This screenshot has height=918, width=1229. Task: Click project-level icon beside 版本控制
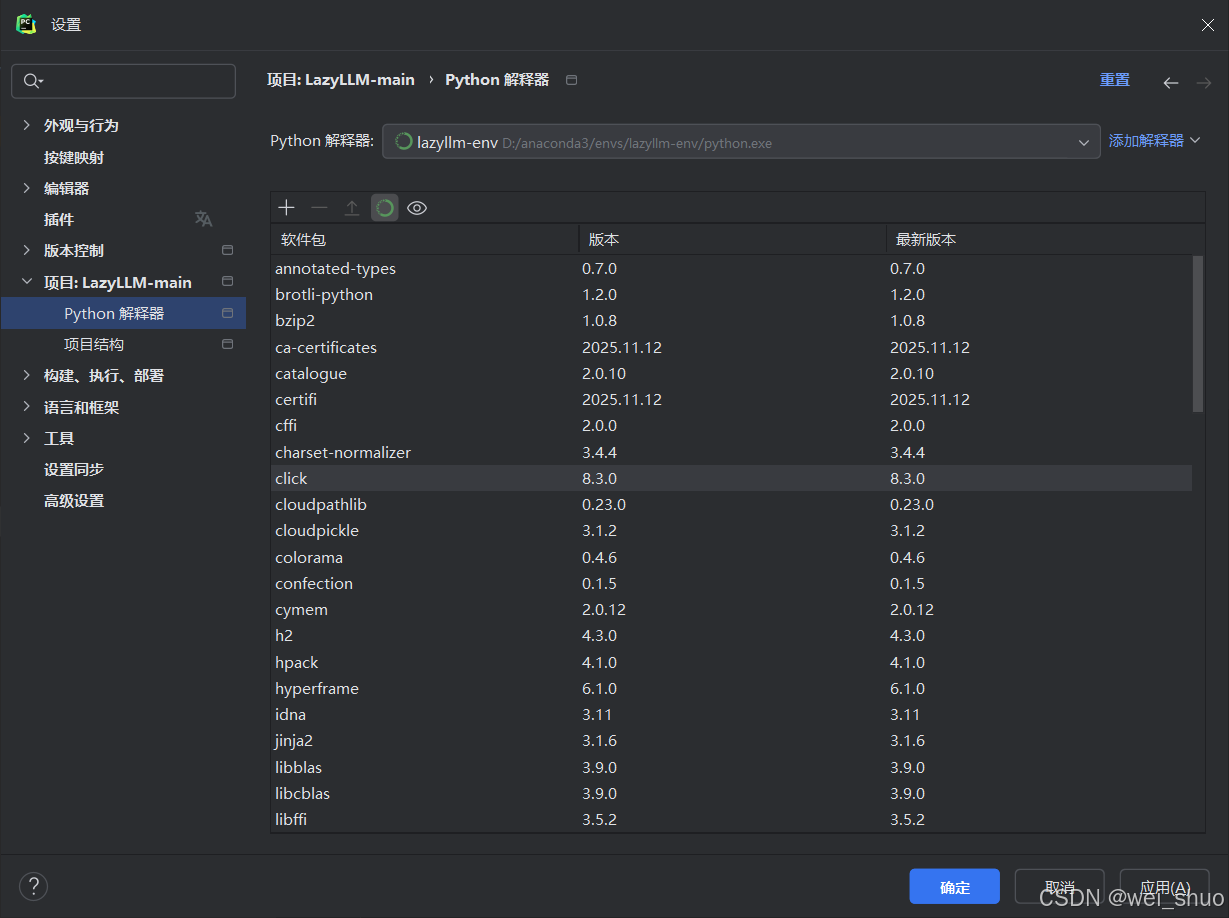(x=227, y=250)
